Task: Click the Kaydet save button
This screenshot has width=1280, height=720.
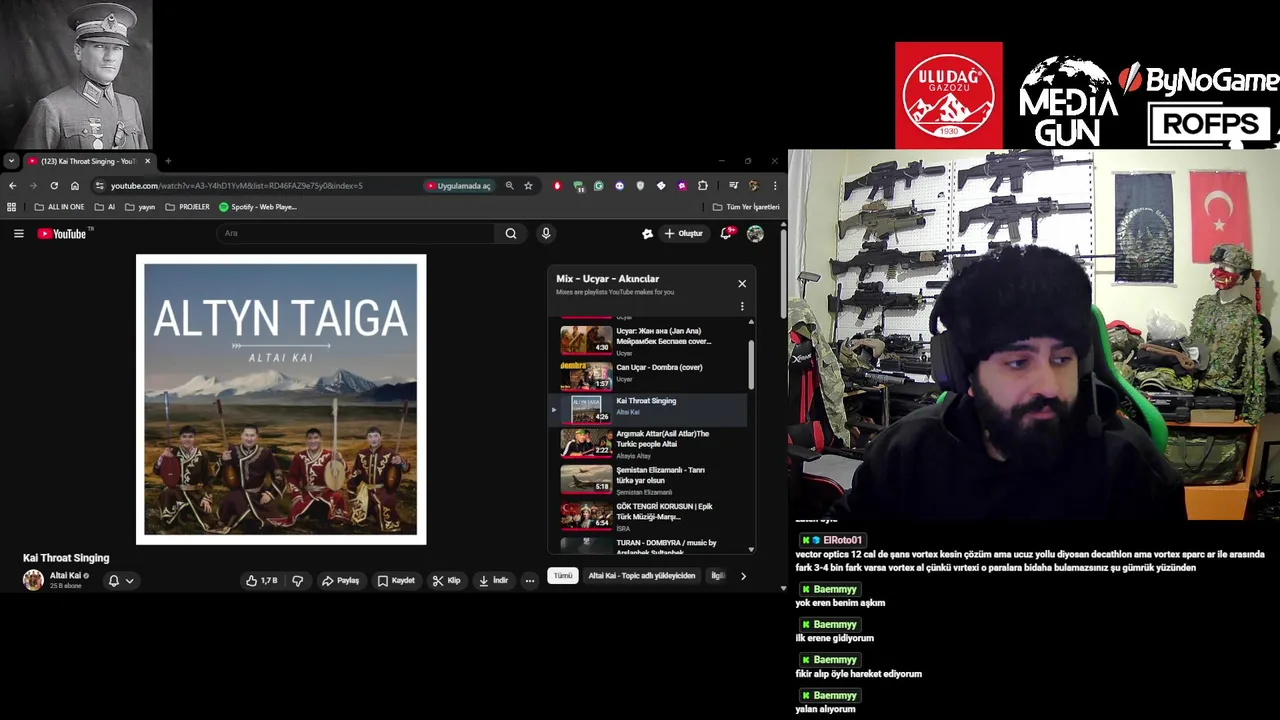Action: 396,580
